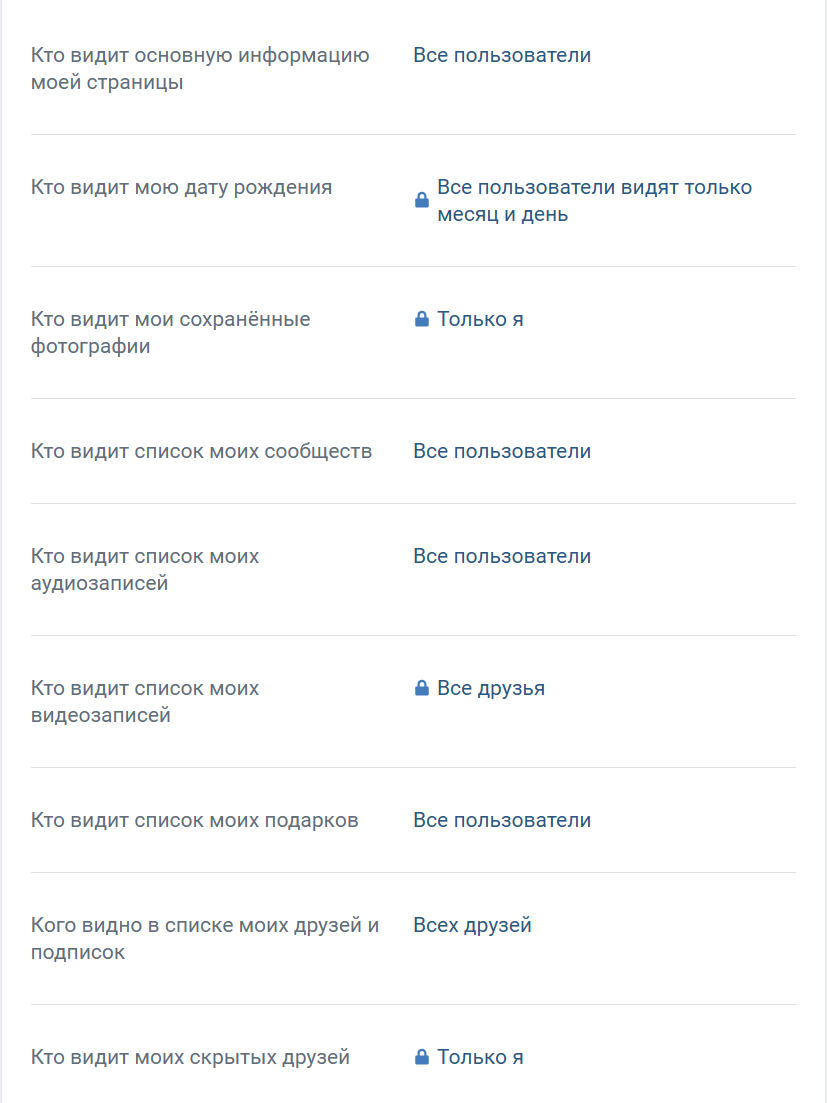
Task: Open 'Все пользователи видят только месяц и день' dropdown
Action: [594, 201]
